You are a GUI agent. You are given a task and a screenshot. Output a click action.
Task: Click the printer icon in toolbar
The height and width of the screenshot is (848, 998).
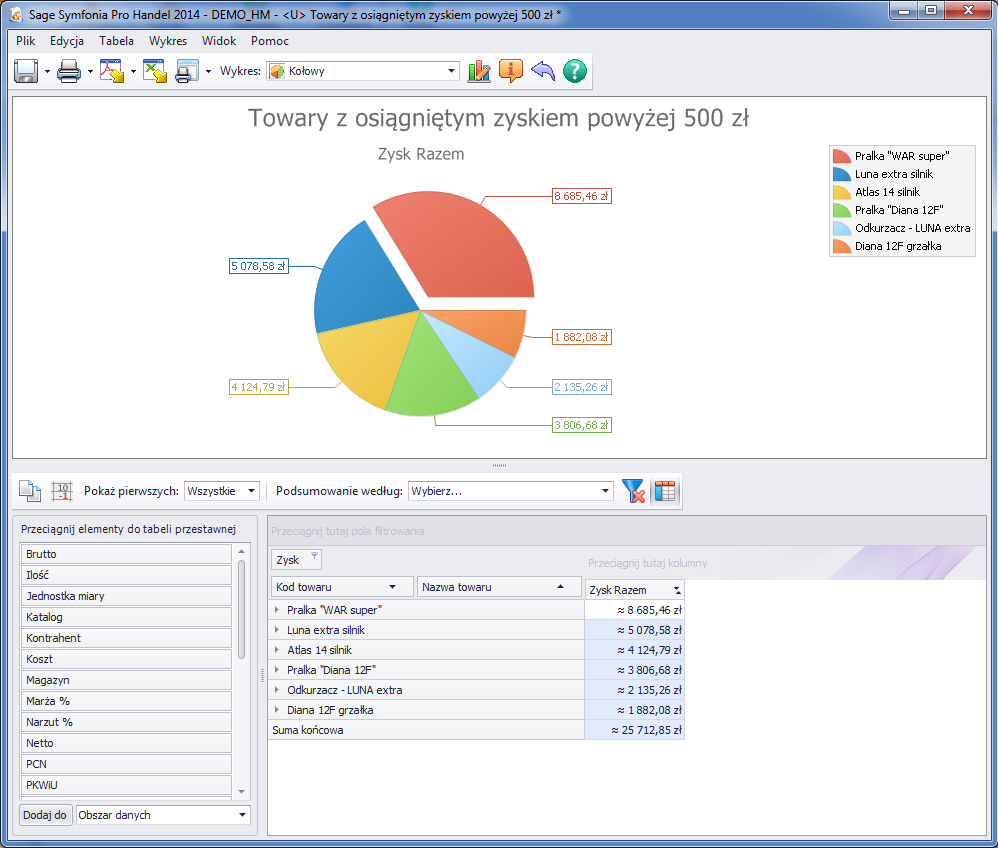[x=69, y=71]
